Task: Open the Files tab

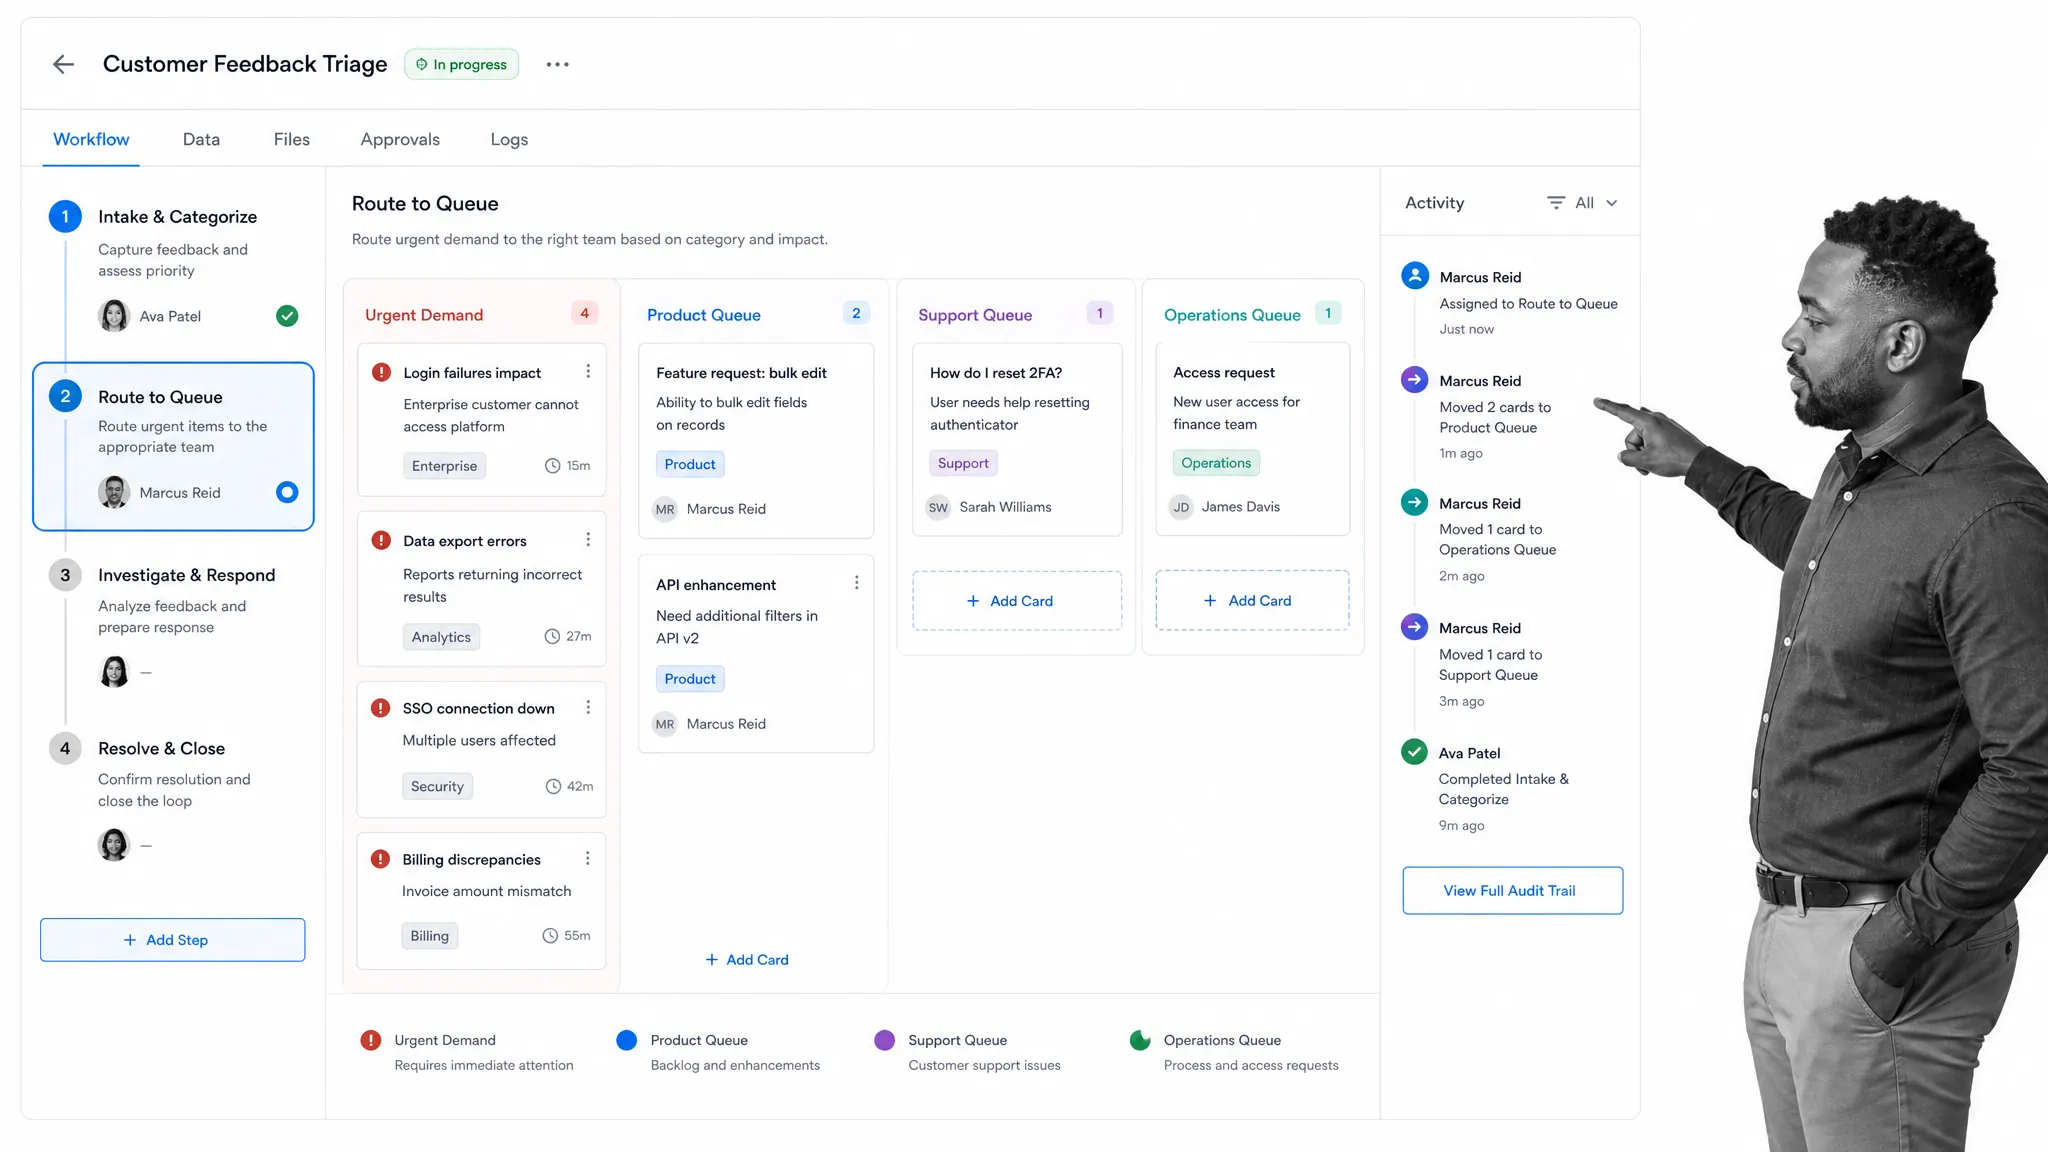Action: coord(292,139)
